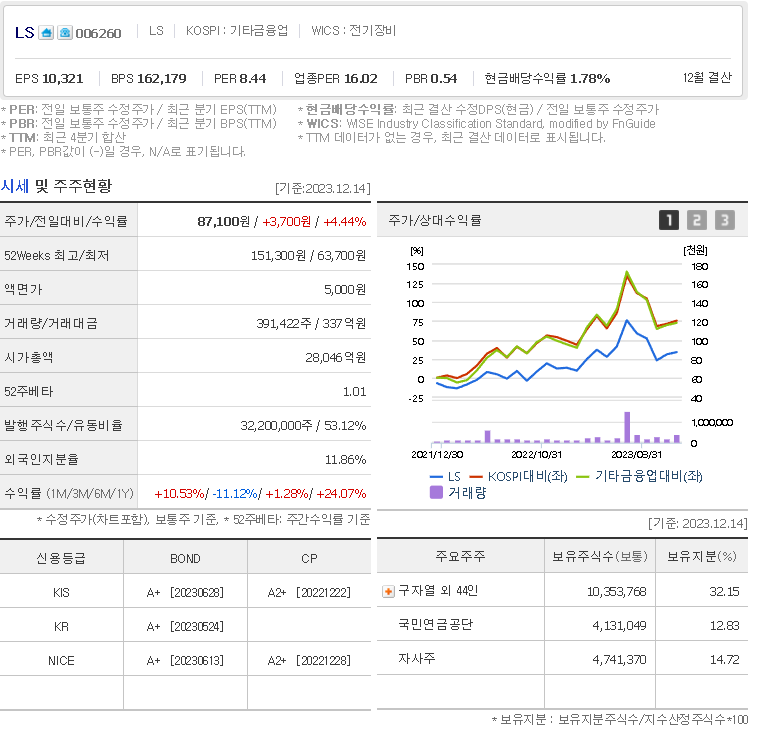The width and height of the screenshot is (758, 729).
Task: Click the 주요주주 column header
Action: [x=460, y=556]
